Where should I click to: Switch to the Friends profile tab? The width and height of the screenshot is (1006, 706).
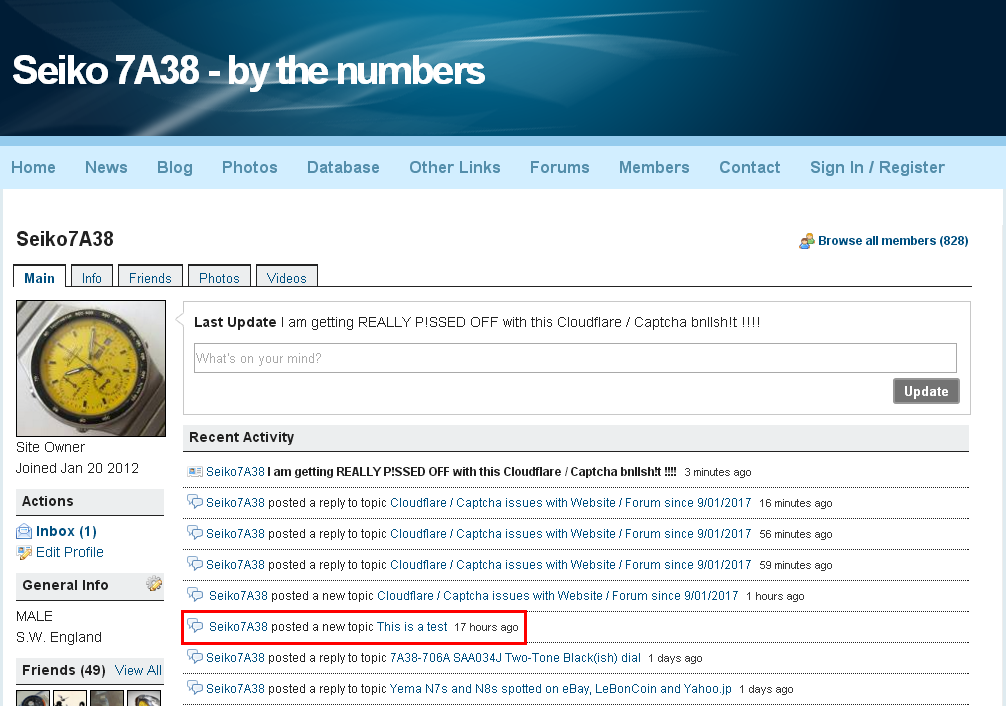(150, 278)
